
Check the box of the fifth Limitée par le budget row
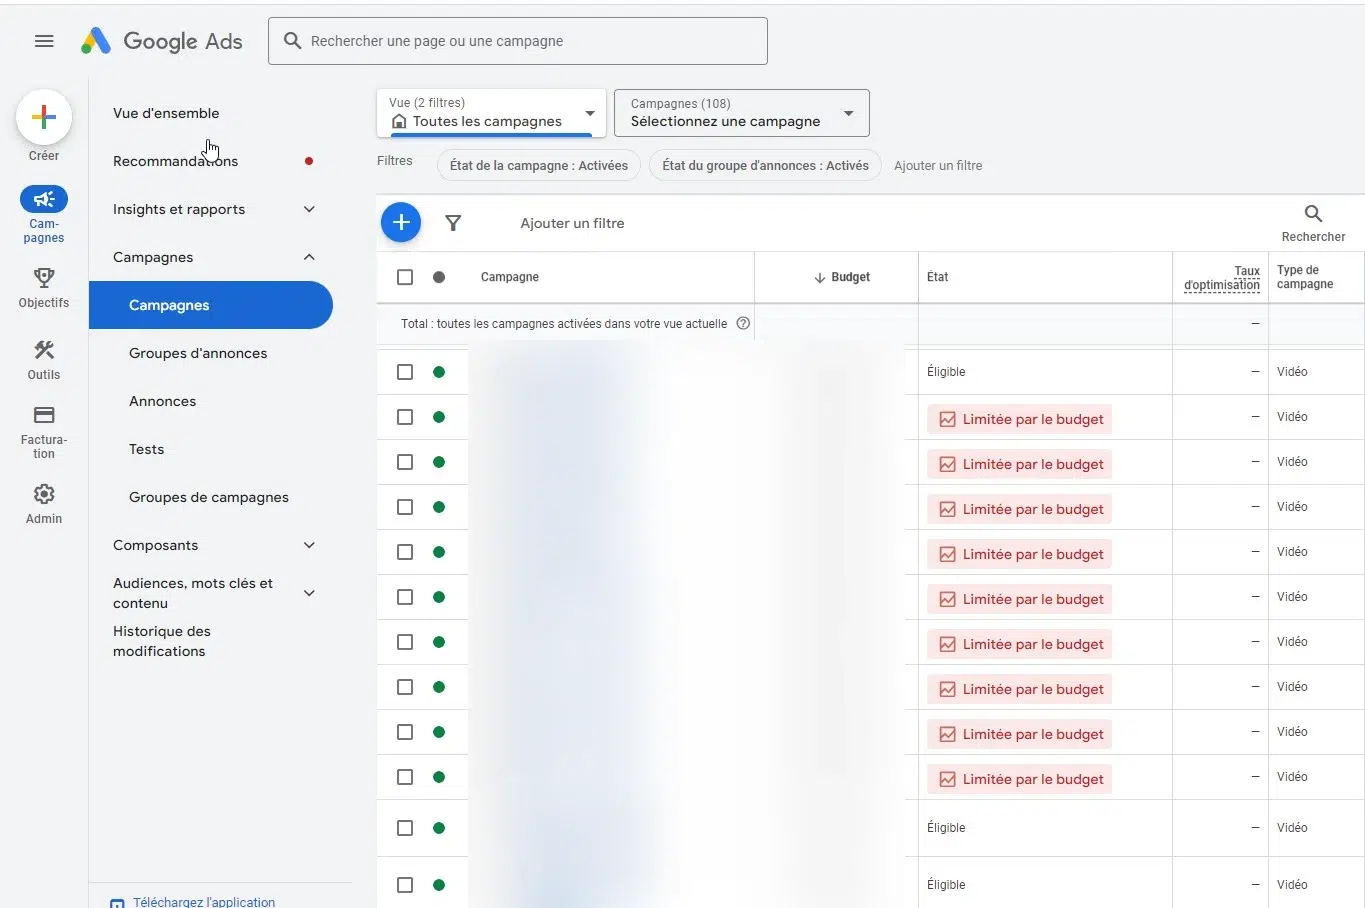point(405,597)
